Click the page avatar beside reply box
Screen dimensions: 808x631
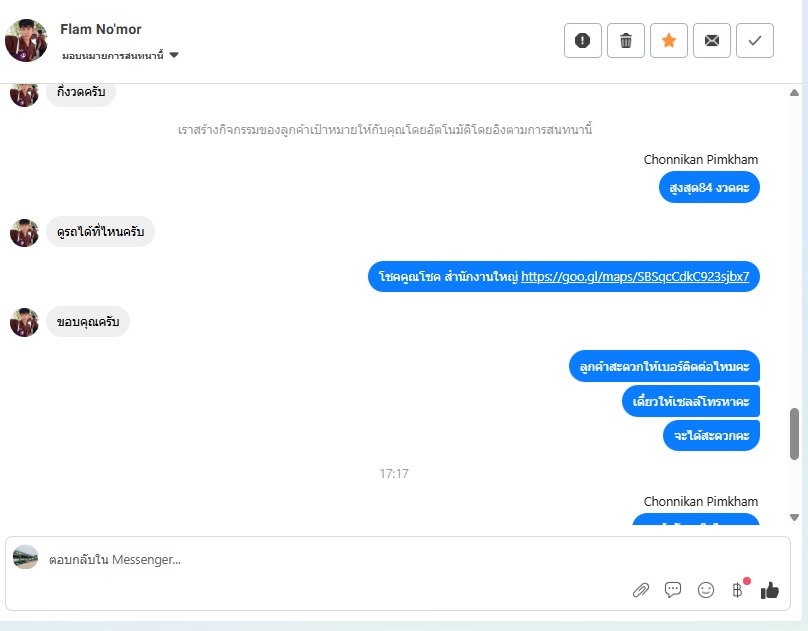pos(25,557)
